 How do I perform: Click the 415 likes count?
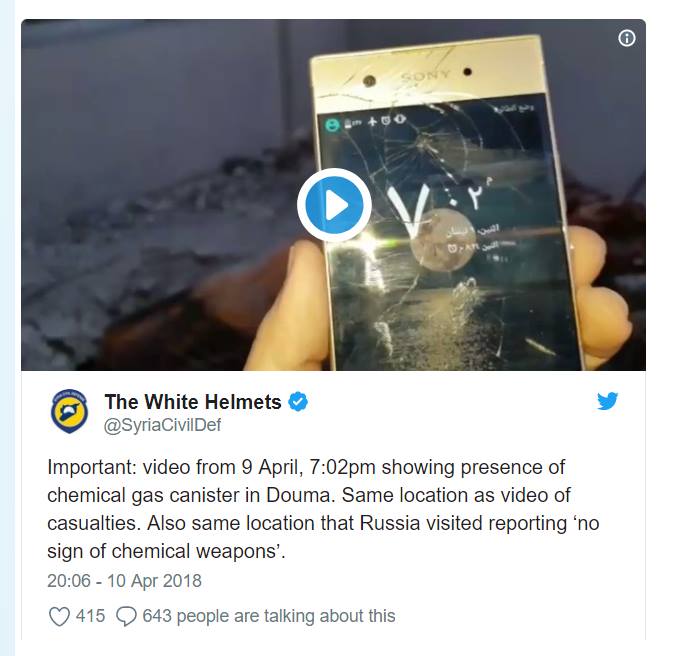90,616
